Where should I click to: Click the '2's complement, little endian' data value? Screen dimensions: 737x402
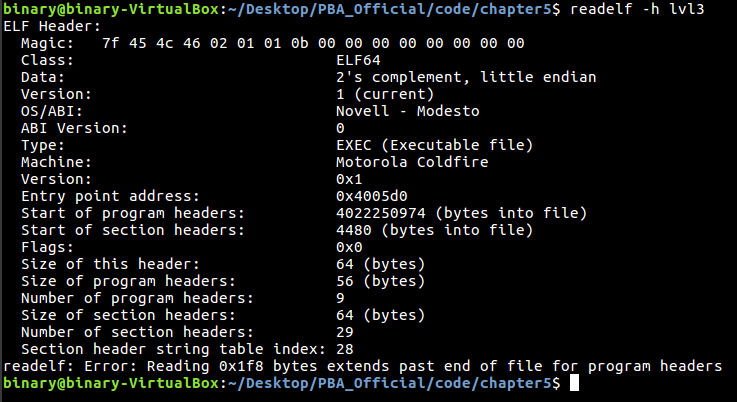point(466,77)
